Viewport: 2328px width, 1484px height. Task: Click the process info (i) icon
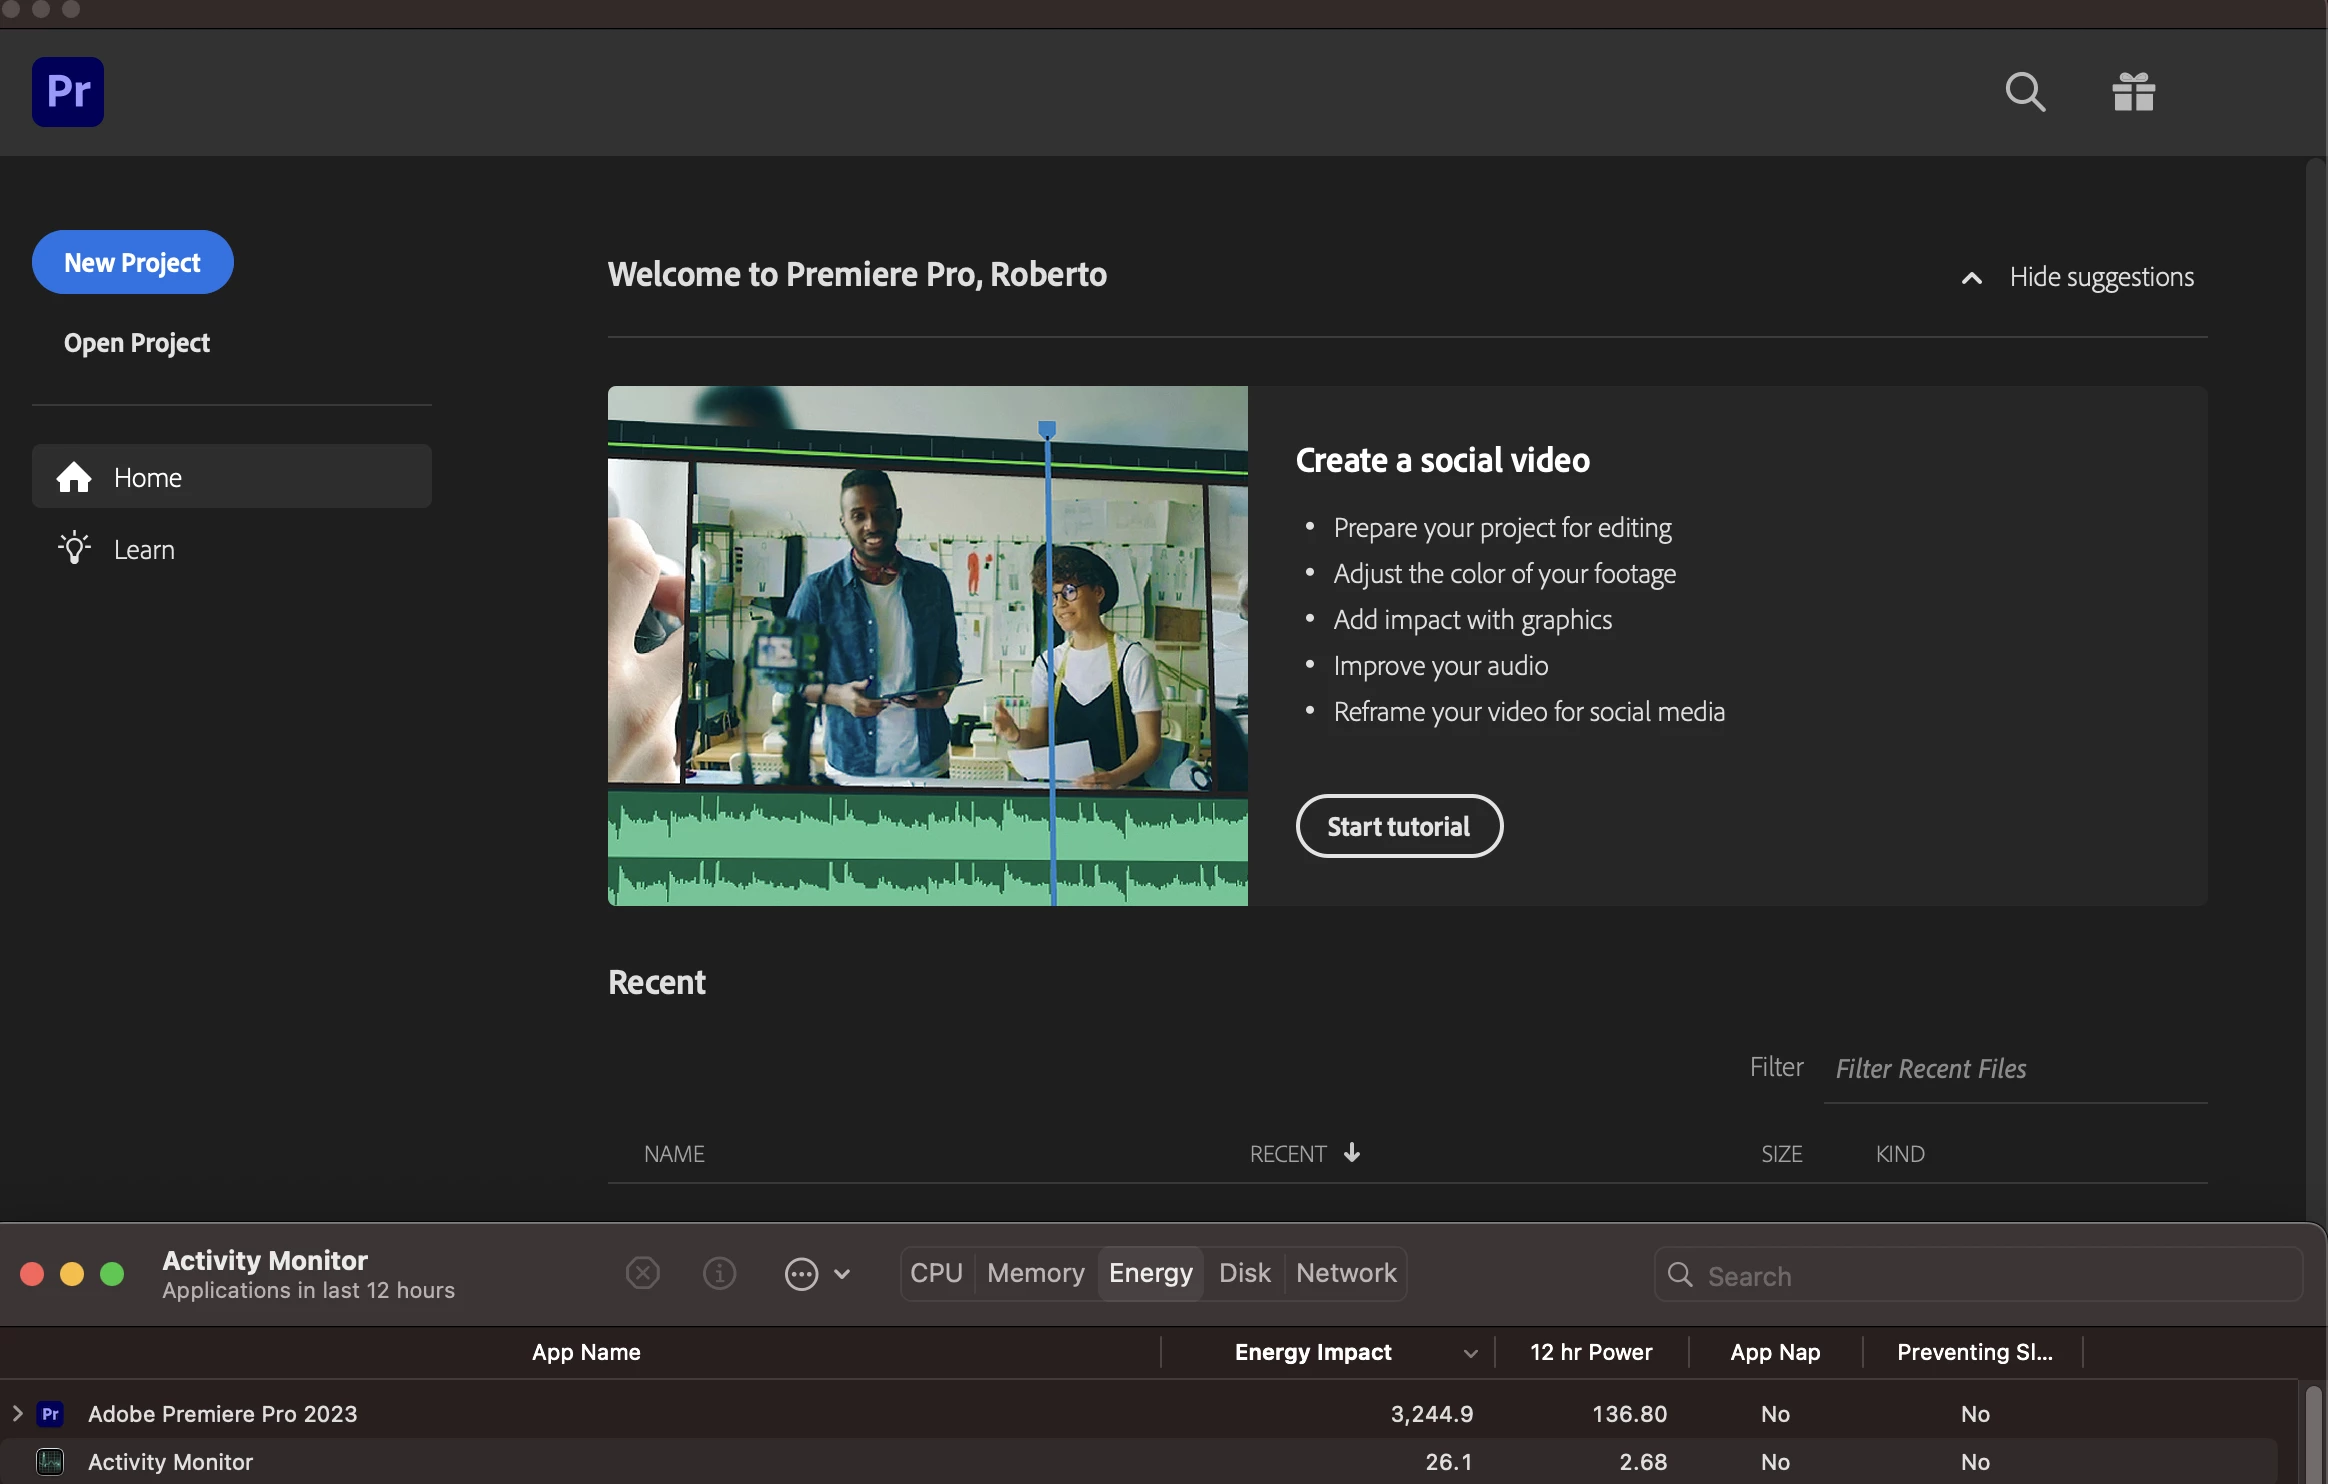tap(720, 1273)
